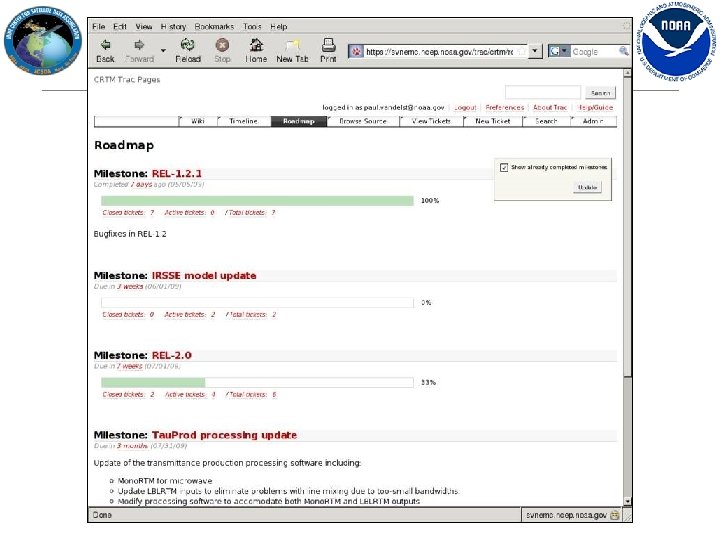This screenshot has height=540, width=720.
Task: Switch to the Wiki tab
Action: click(198, 121)
